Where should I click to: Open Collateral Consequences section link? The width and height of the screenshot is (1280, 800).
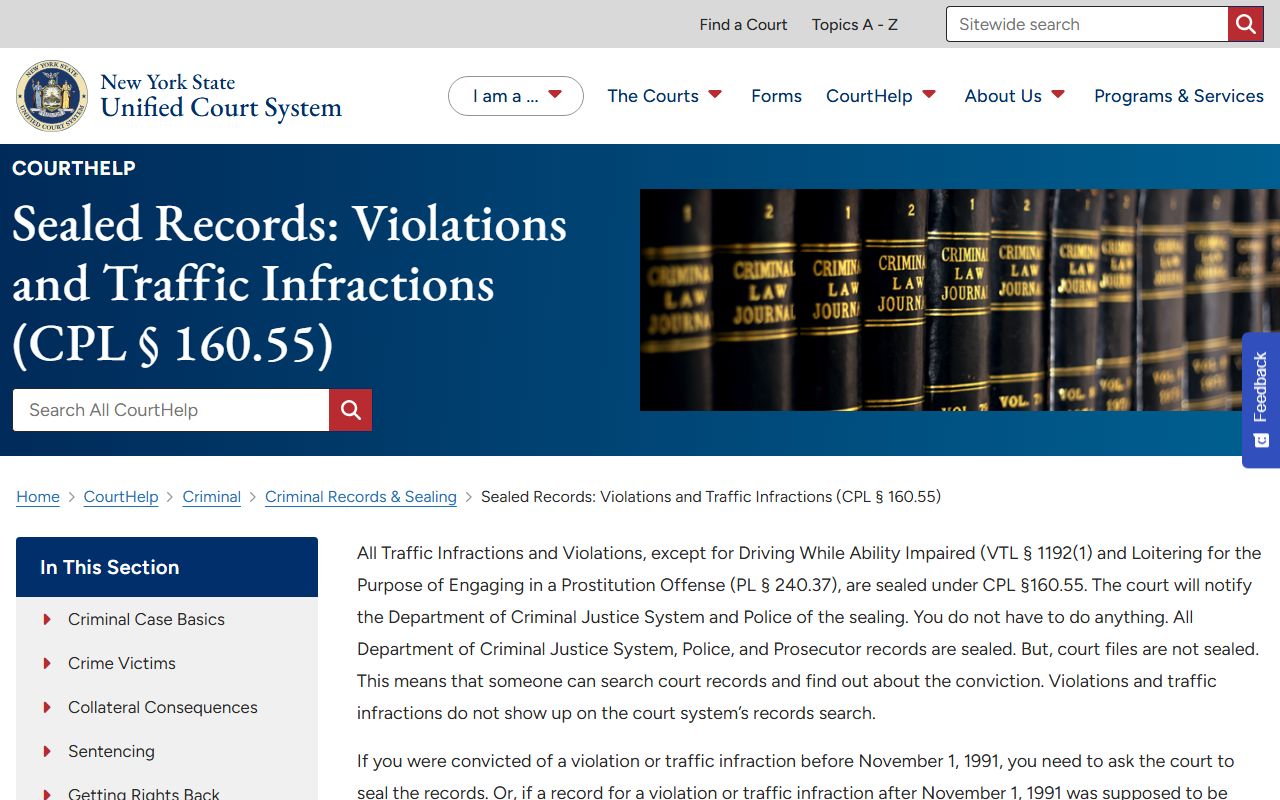click(x=163, y=708)
